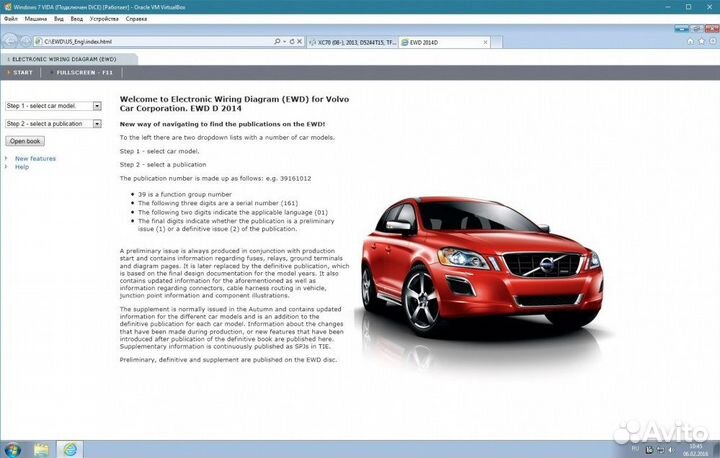This screenshot has height=458, width=720.
Task: Click the Open book button
Action: tap(25, 141)
